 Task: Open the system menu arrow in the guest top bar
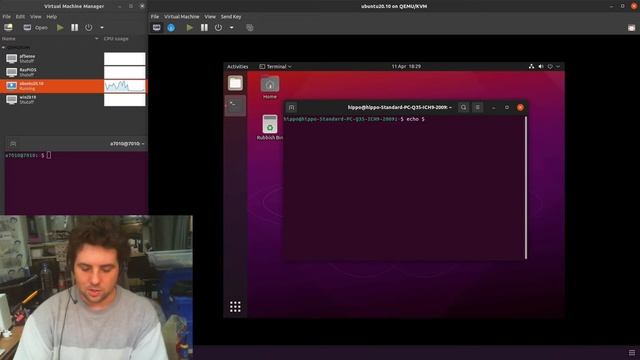[x=558, y=66]
